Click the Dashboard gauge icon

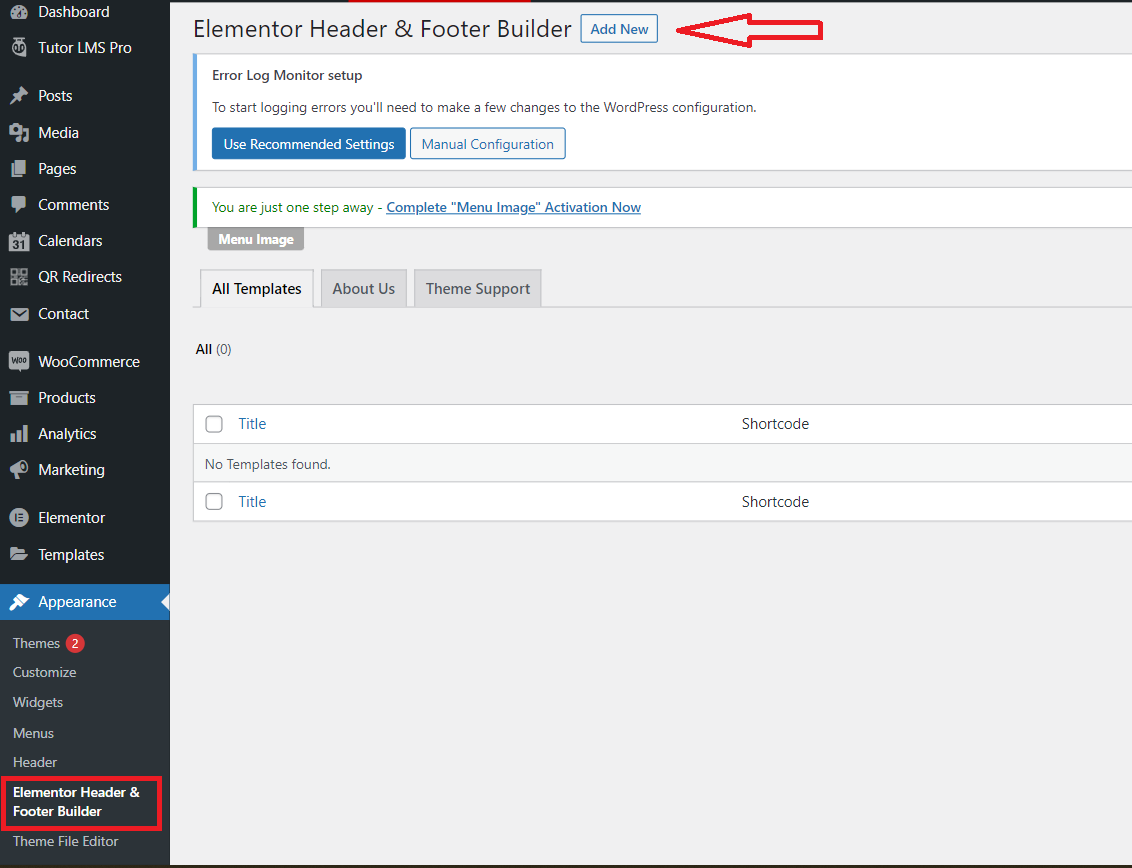coord(19,12)
